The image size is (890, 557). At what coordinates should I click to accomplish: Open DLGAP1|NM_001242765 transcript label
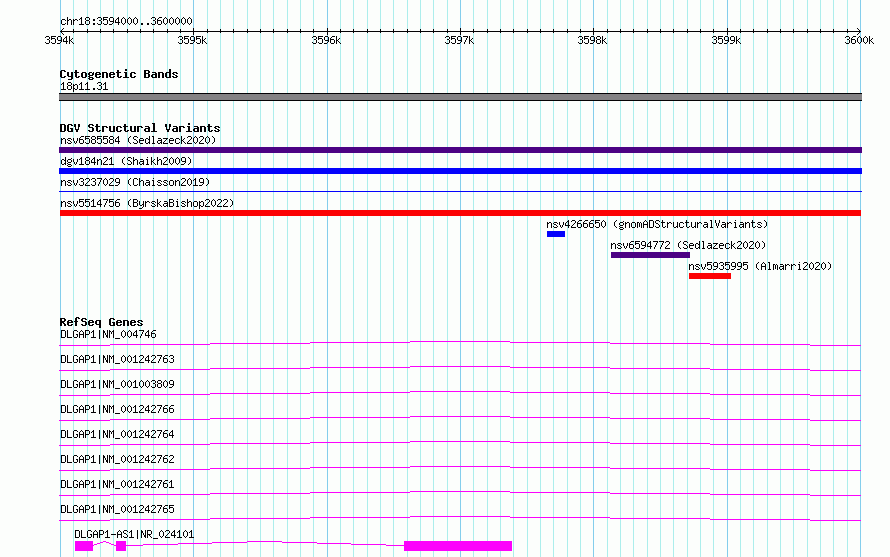click(117, 509)
